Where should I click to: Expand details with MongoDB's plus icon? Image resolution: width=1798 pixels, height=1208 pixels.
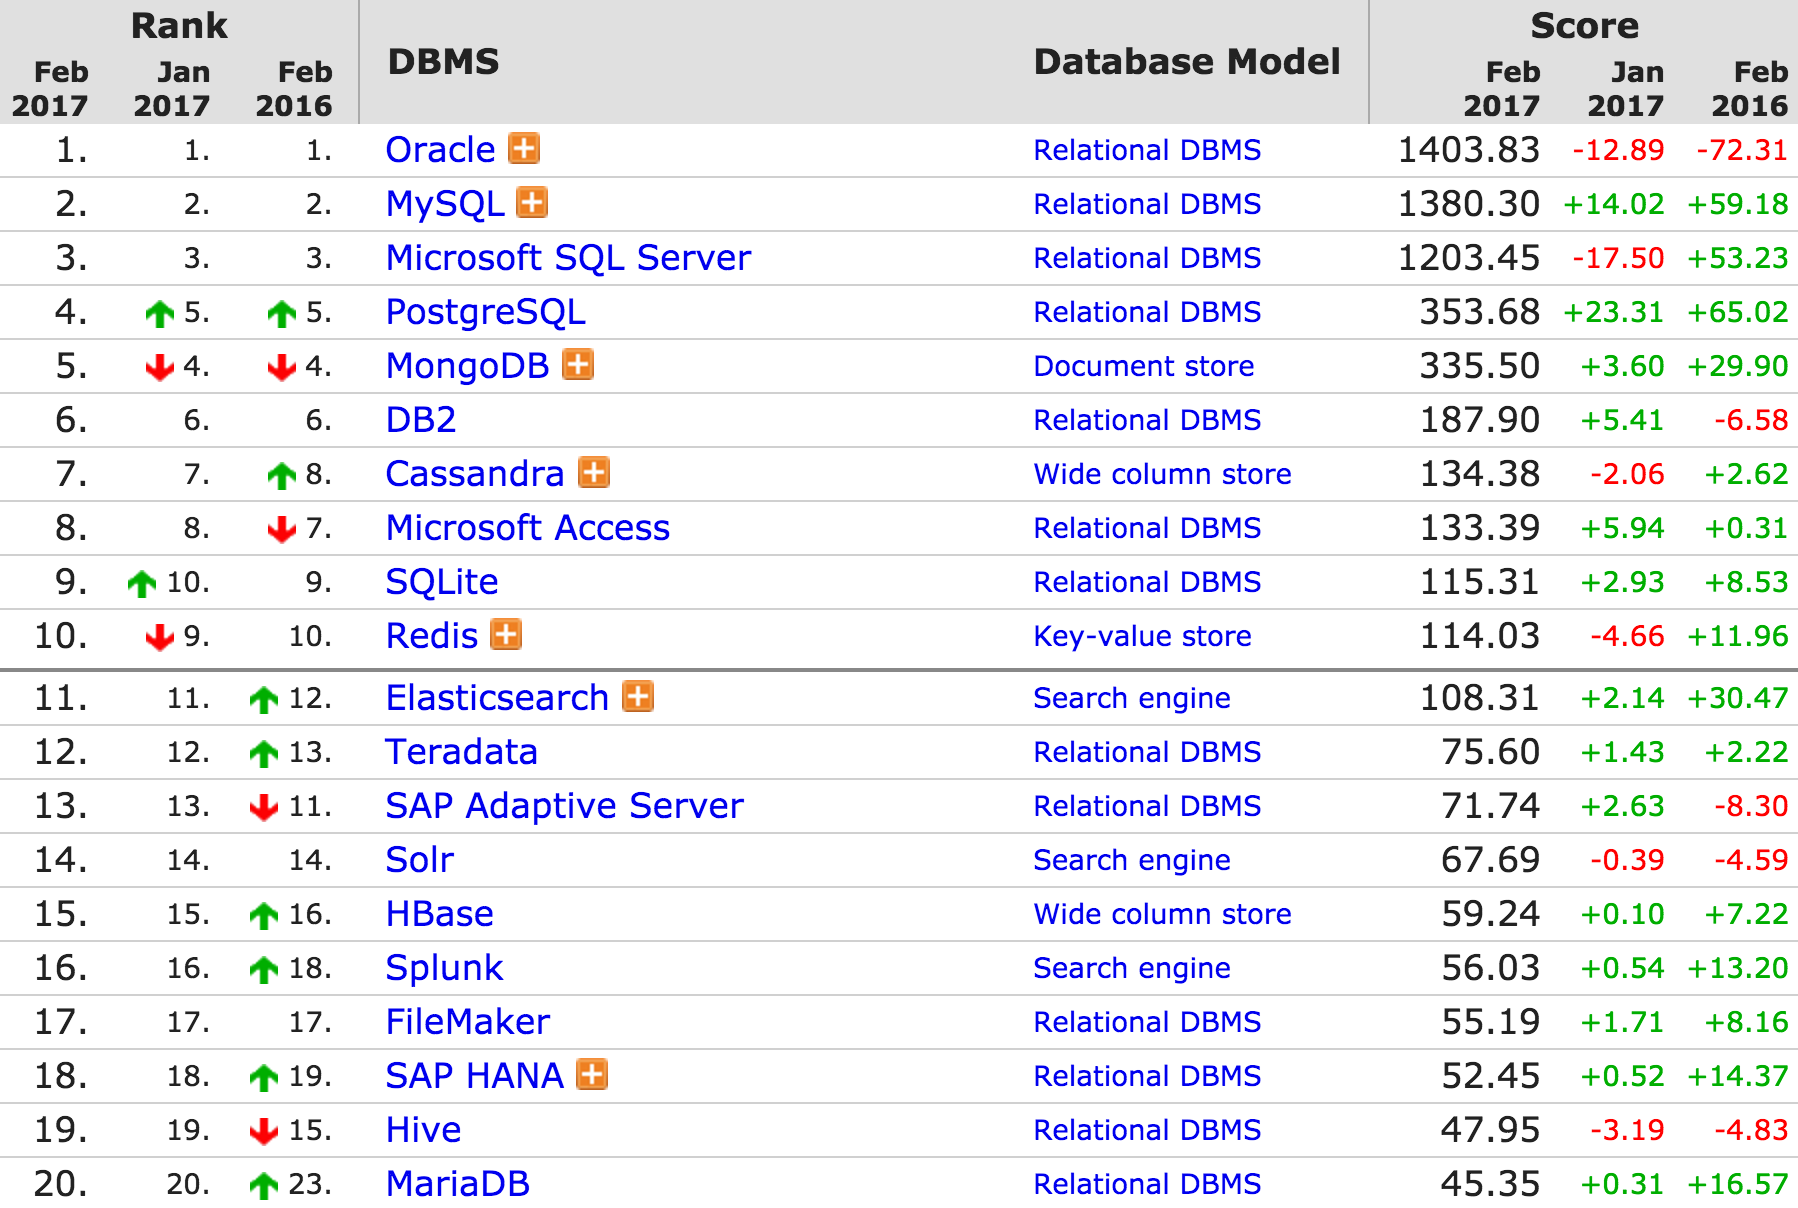578,364
